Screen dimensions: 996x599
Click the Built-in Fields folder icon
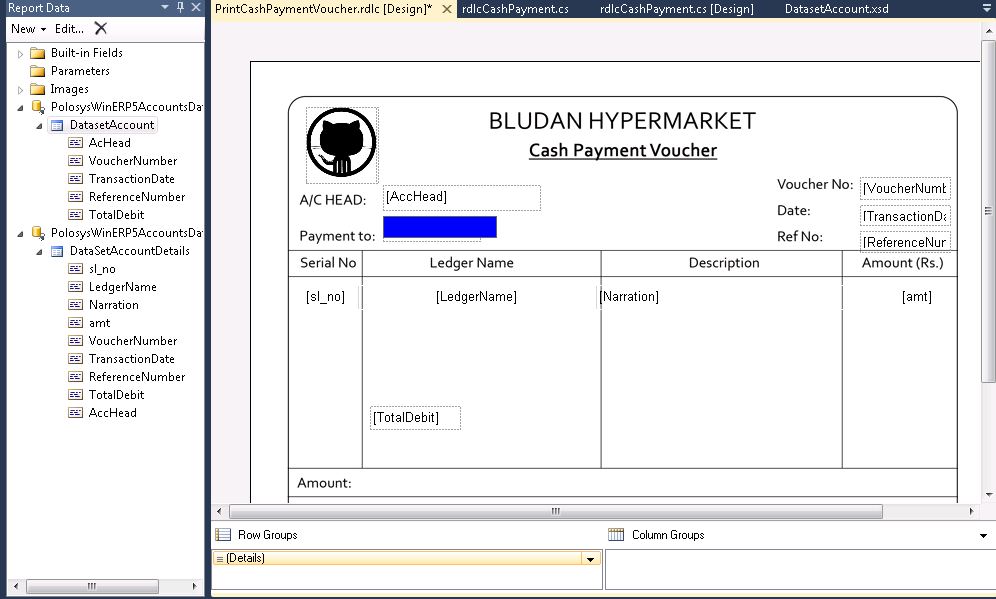tap(38, 53)
